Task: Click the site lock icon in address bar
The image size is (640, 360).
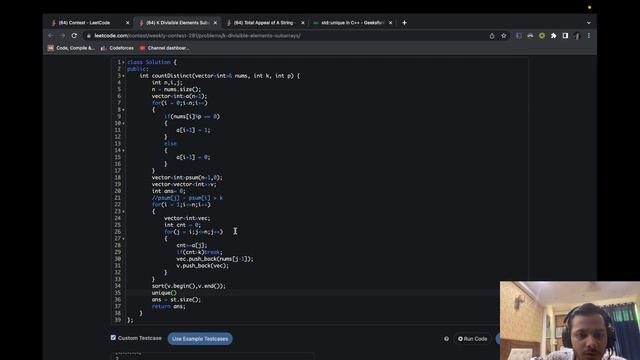Action: [x=89, y=36]
